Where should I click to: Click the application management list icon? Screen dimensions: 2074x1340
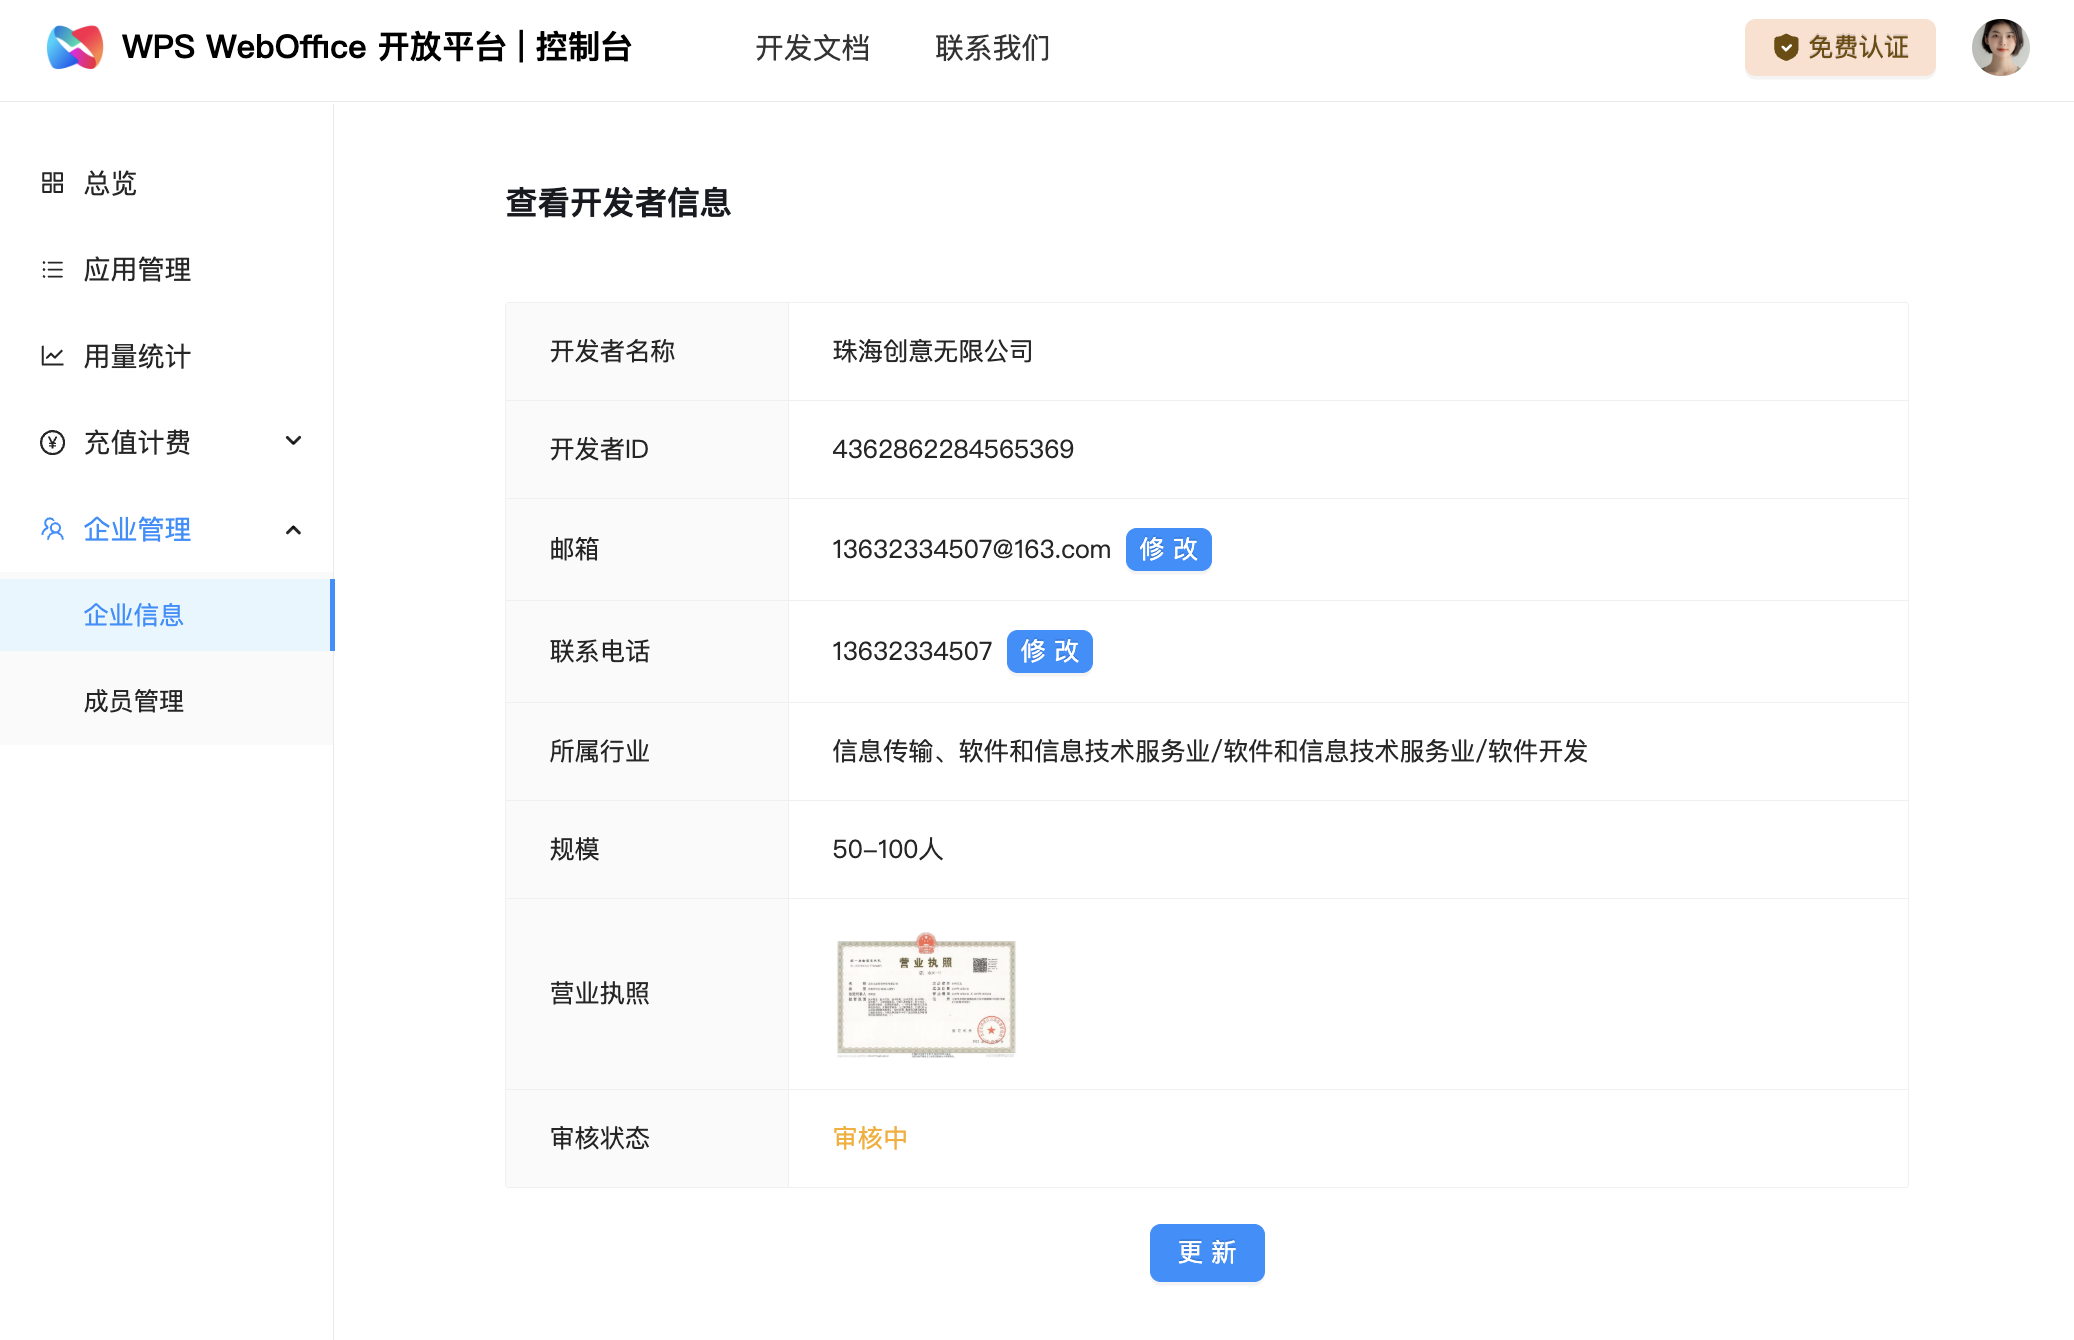pyautogui.click(x=52, y=270)
